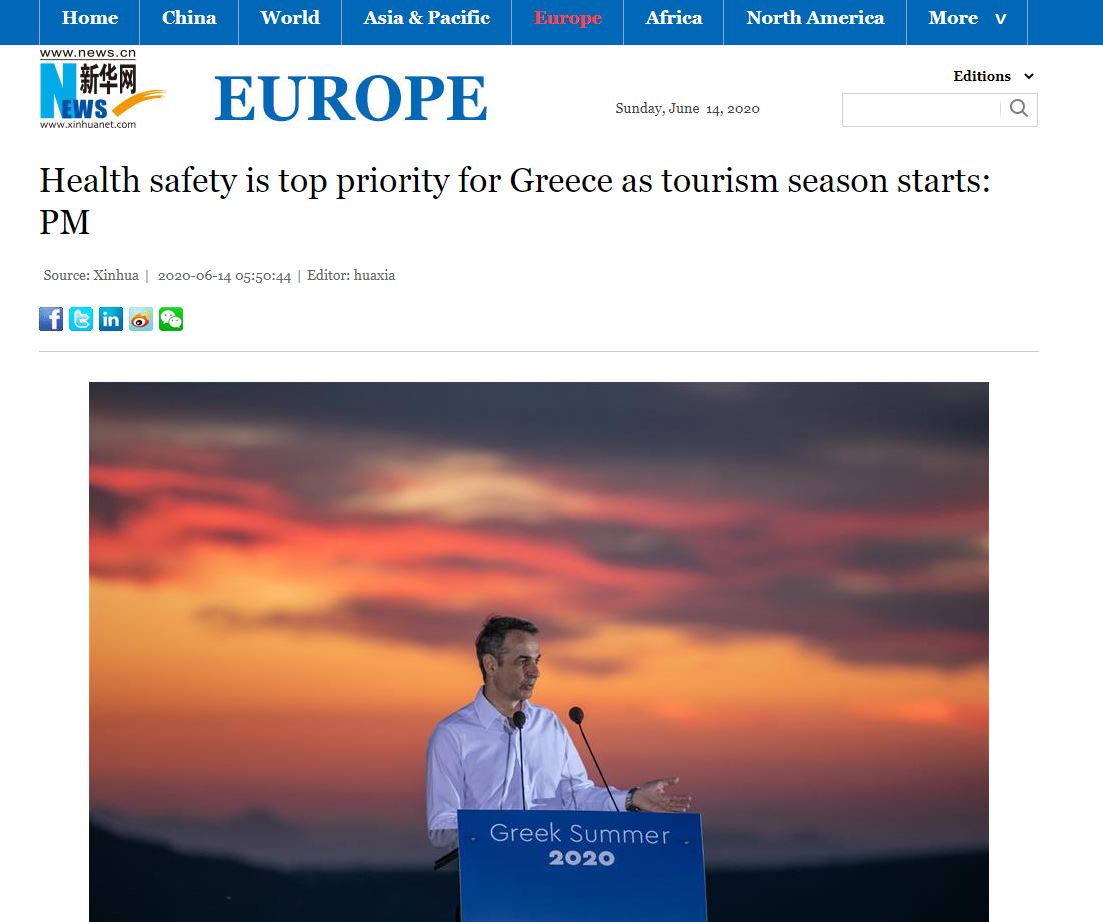This screenshot has width=1103, height=922.
Task: Select the Europe navigation item
Action: pyautogui.click(x=568, y=18)
